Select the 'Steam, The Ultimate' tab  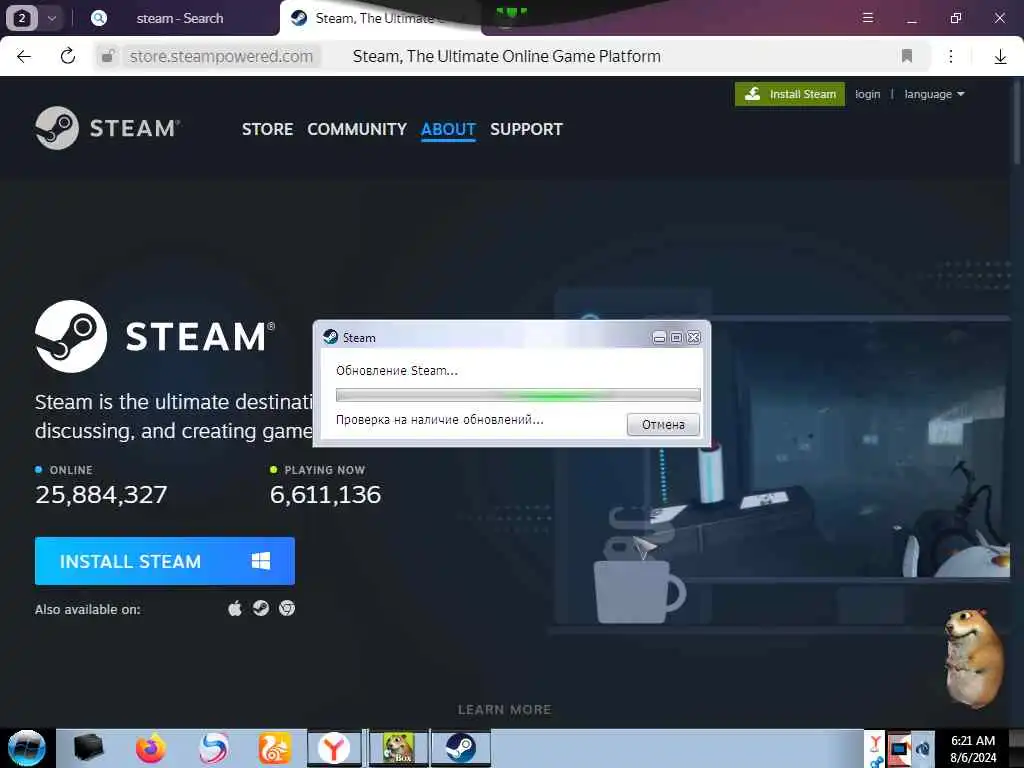379,18
